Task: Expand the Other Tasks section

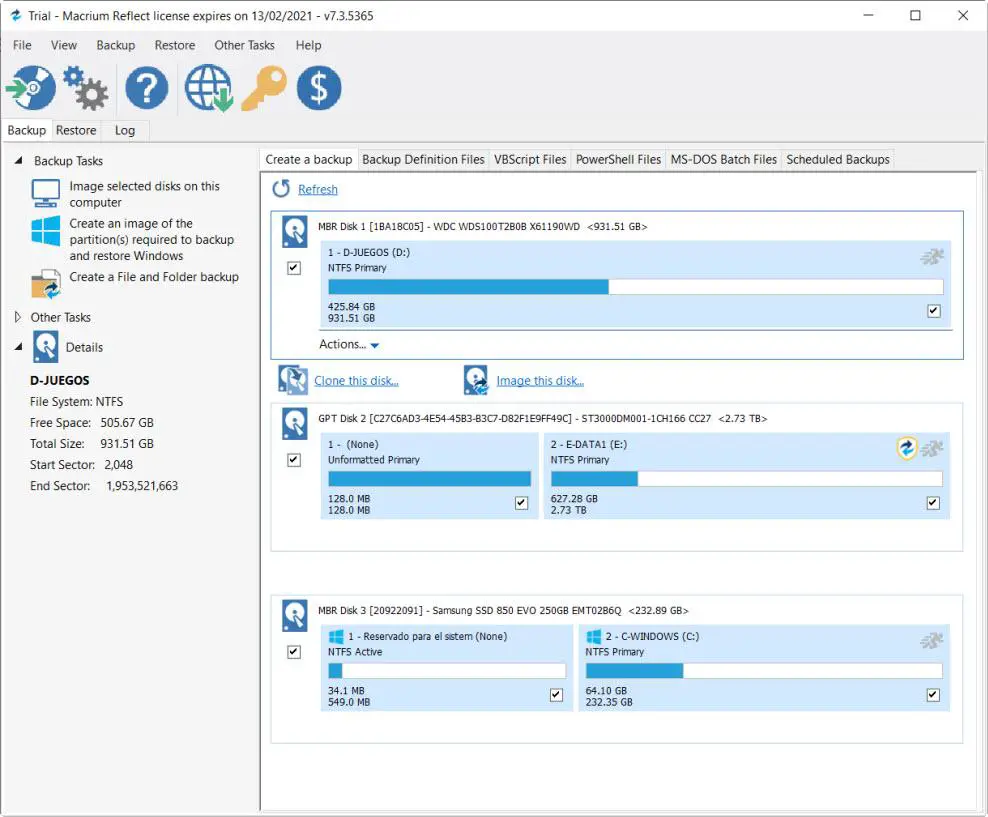Action: [18, 317]
